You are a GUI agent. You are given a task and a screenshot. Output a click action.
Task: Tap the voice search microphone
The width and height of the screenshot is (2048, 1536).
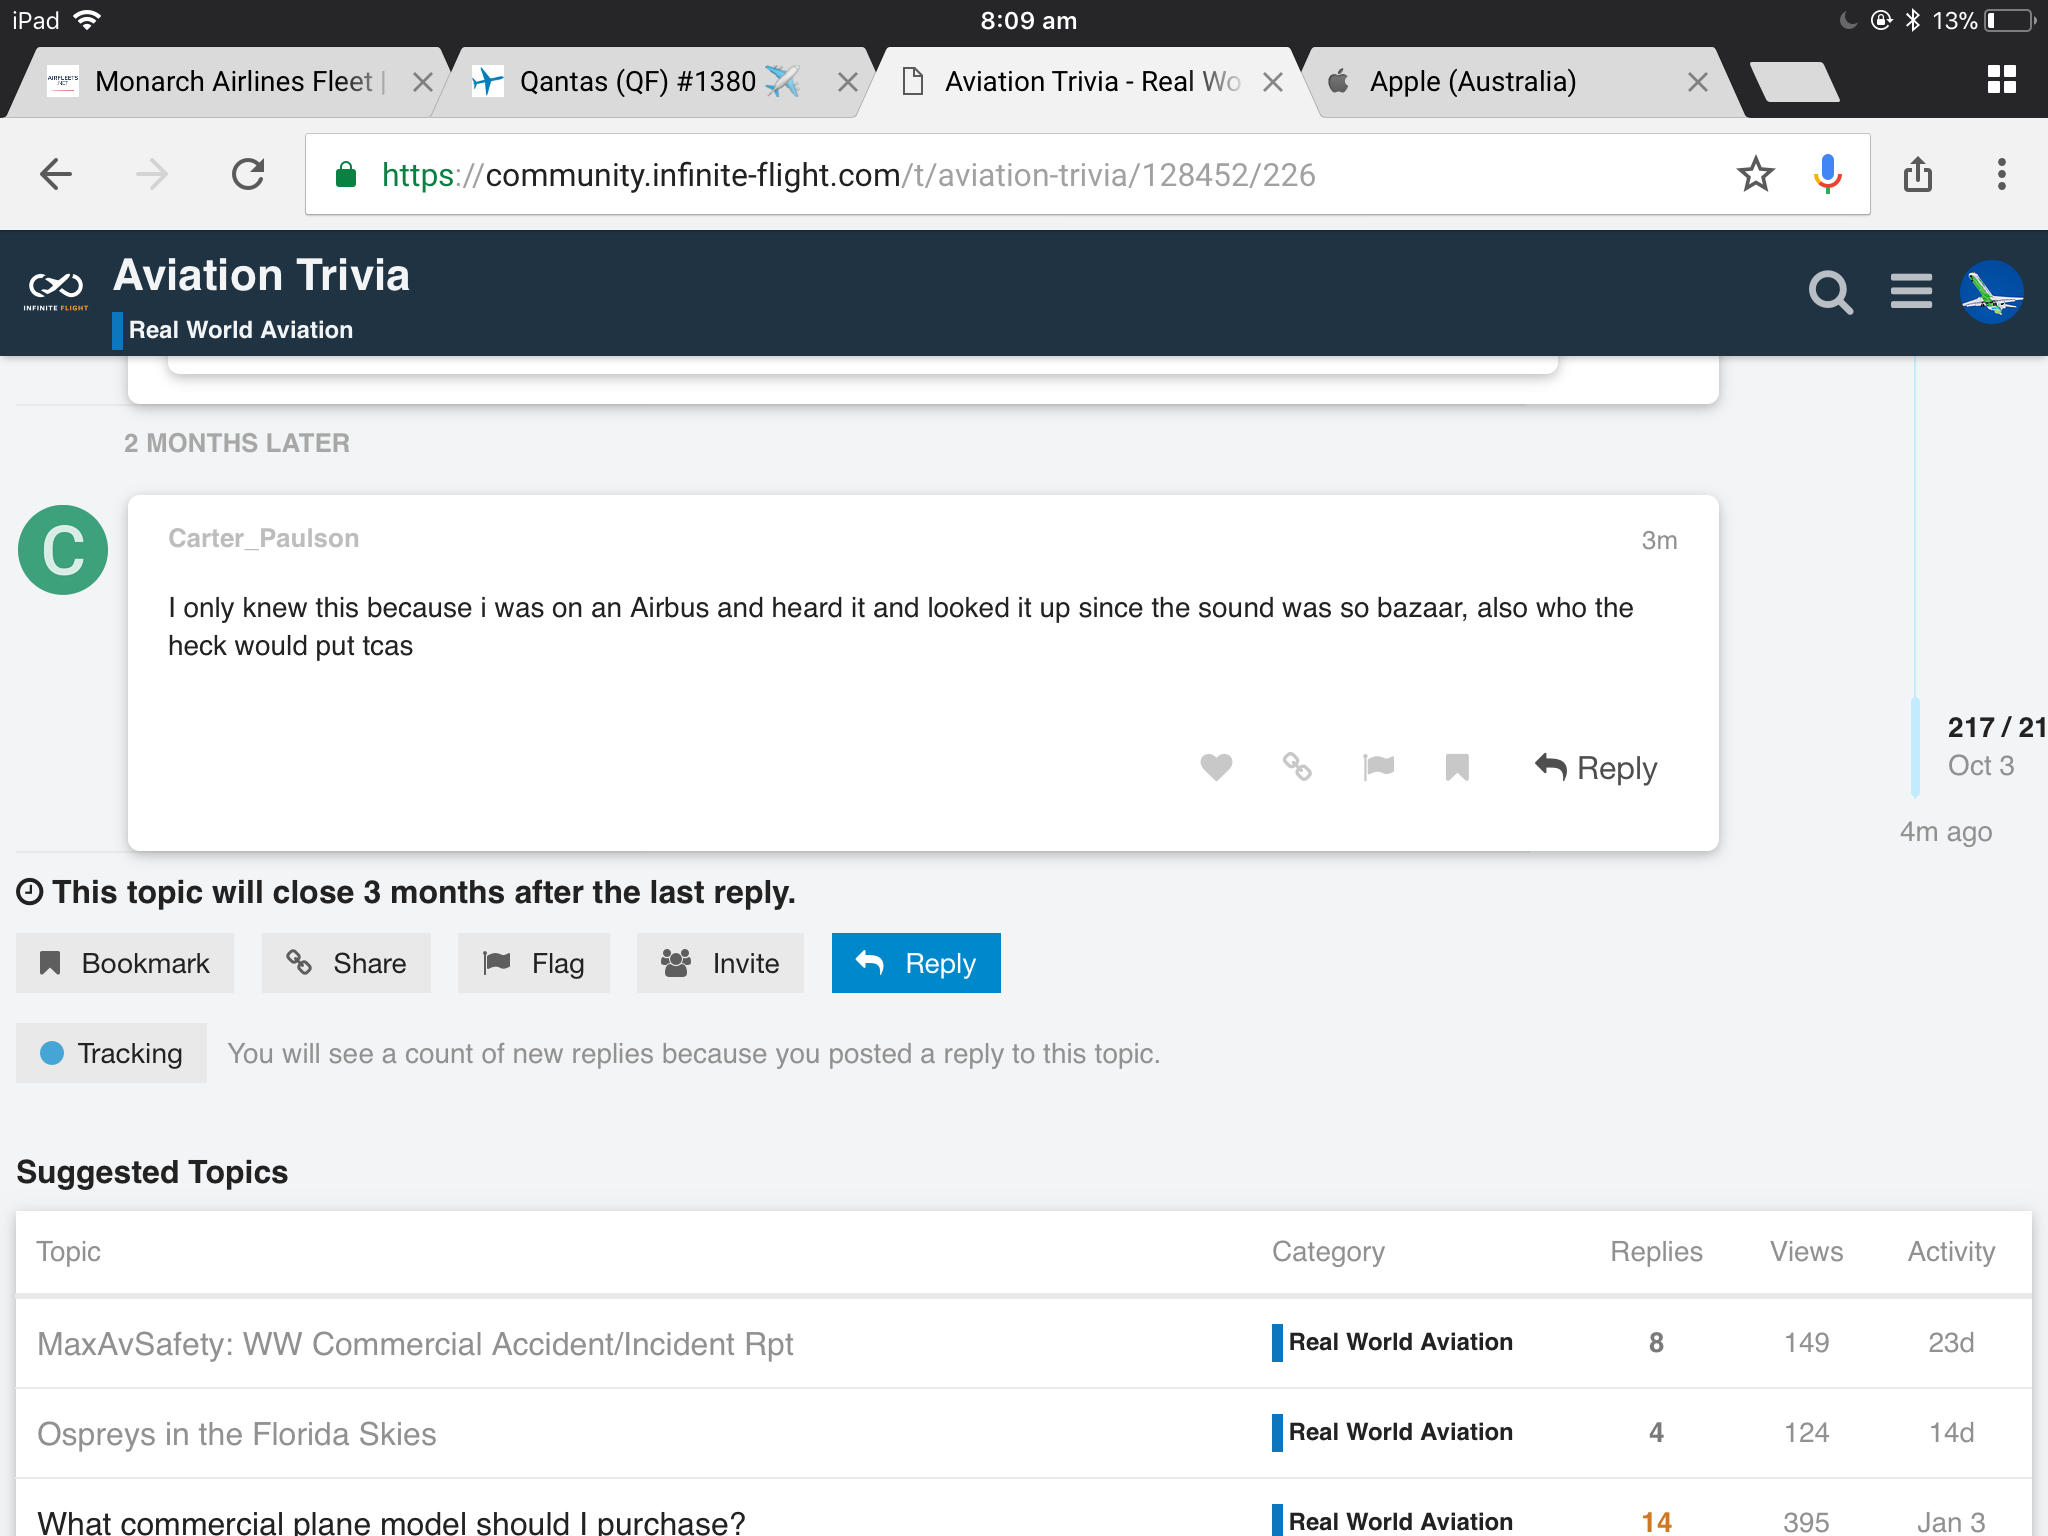pos(1827,175)
